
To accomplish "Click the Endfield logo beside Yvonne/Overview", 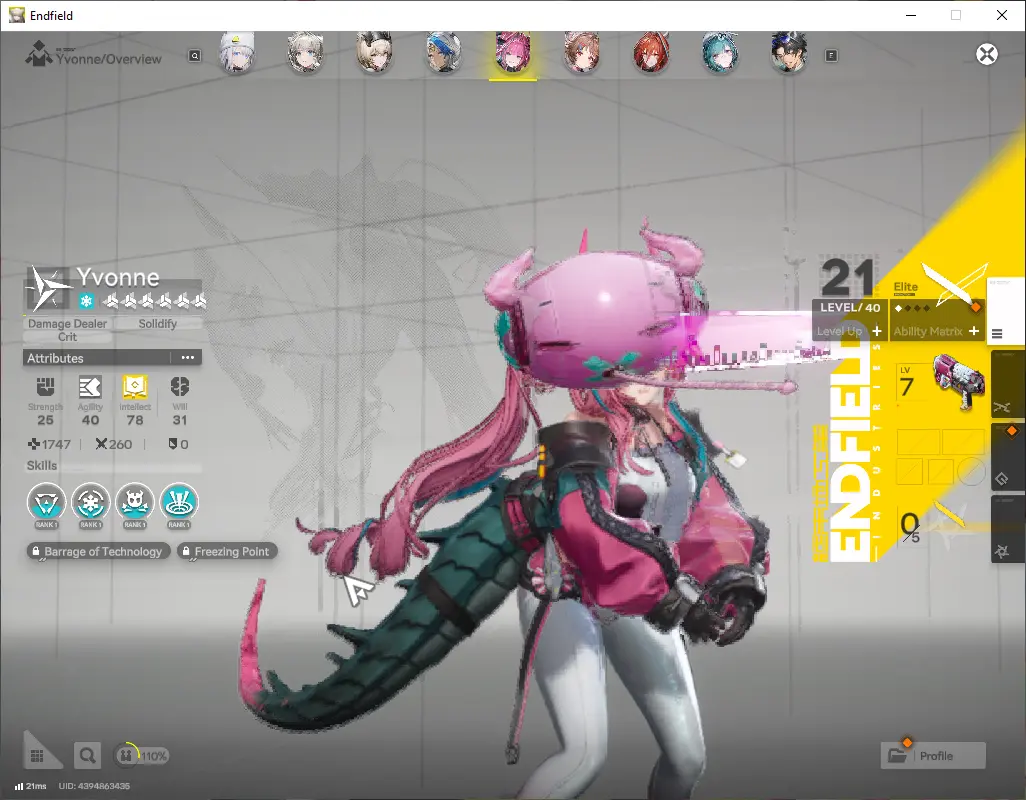I will point(39,54).
